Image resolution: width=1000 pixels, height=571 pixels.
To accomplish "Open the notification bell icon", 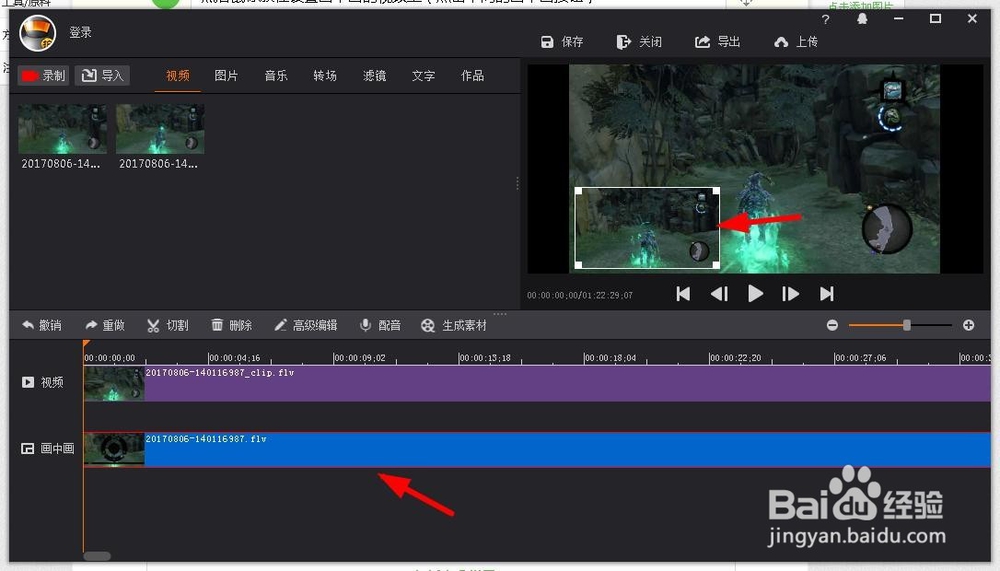I will point(862,19).
